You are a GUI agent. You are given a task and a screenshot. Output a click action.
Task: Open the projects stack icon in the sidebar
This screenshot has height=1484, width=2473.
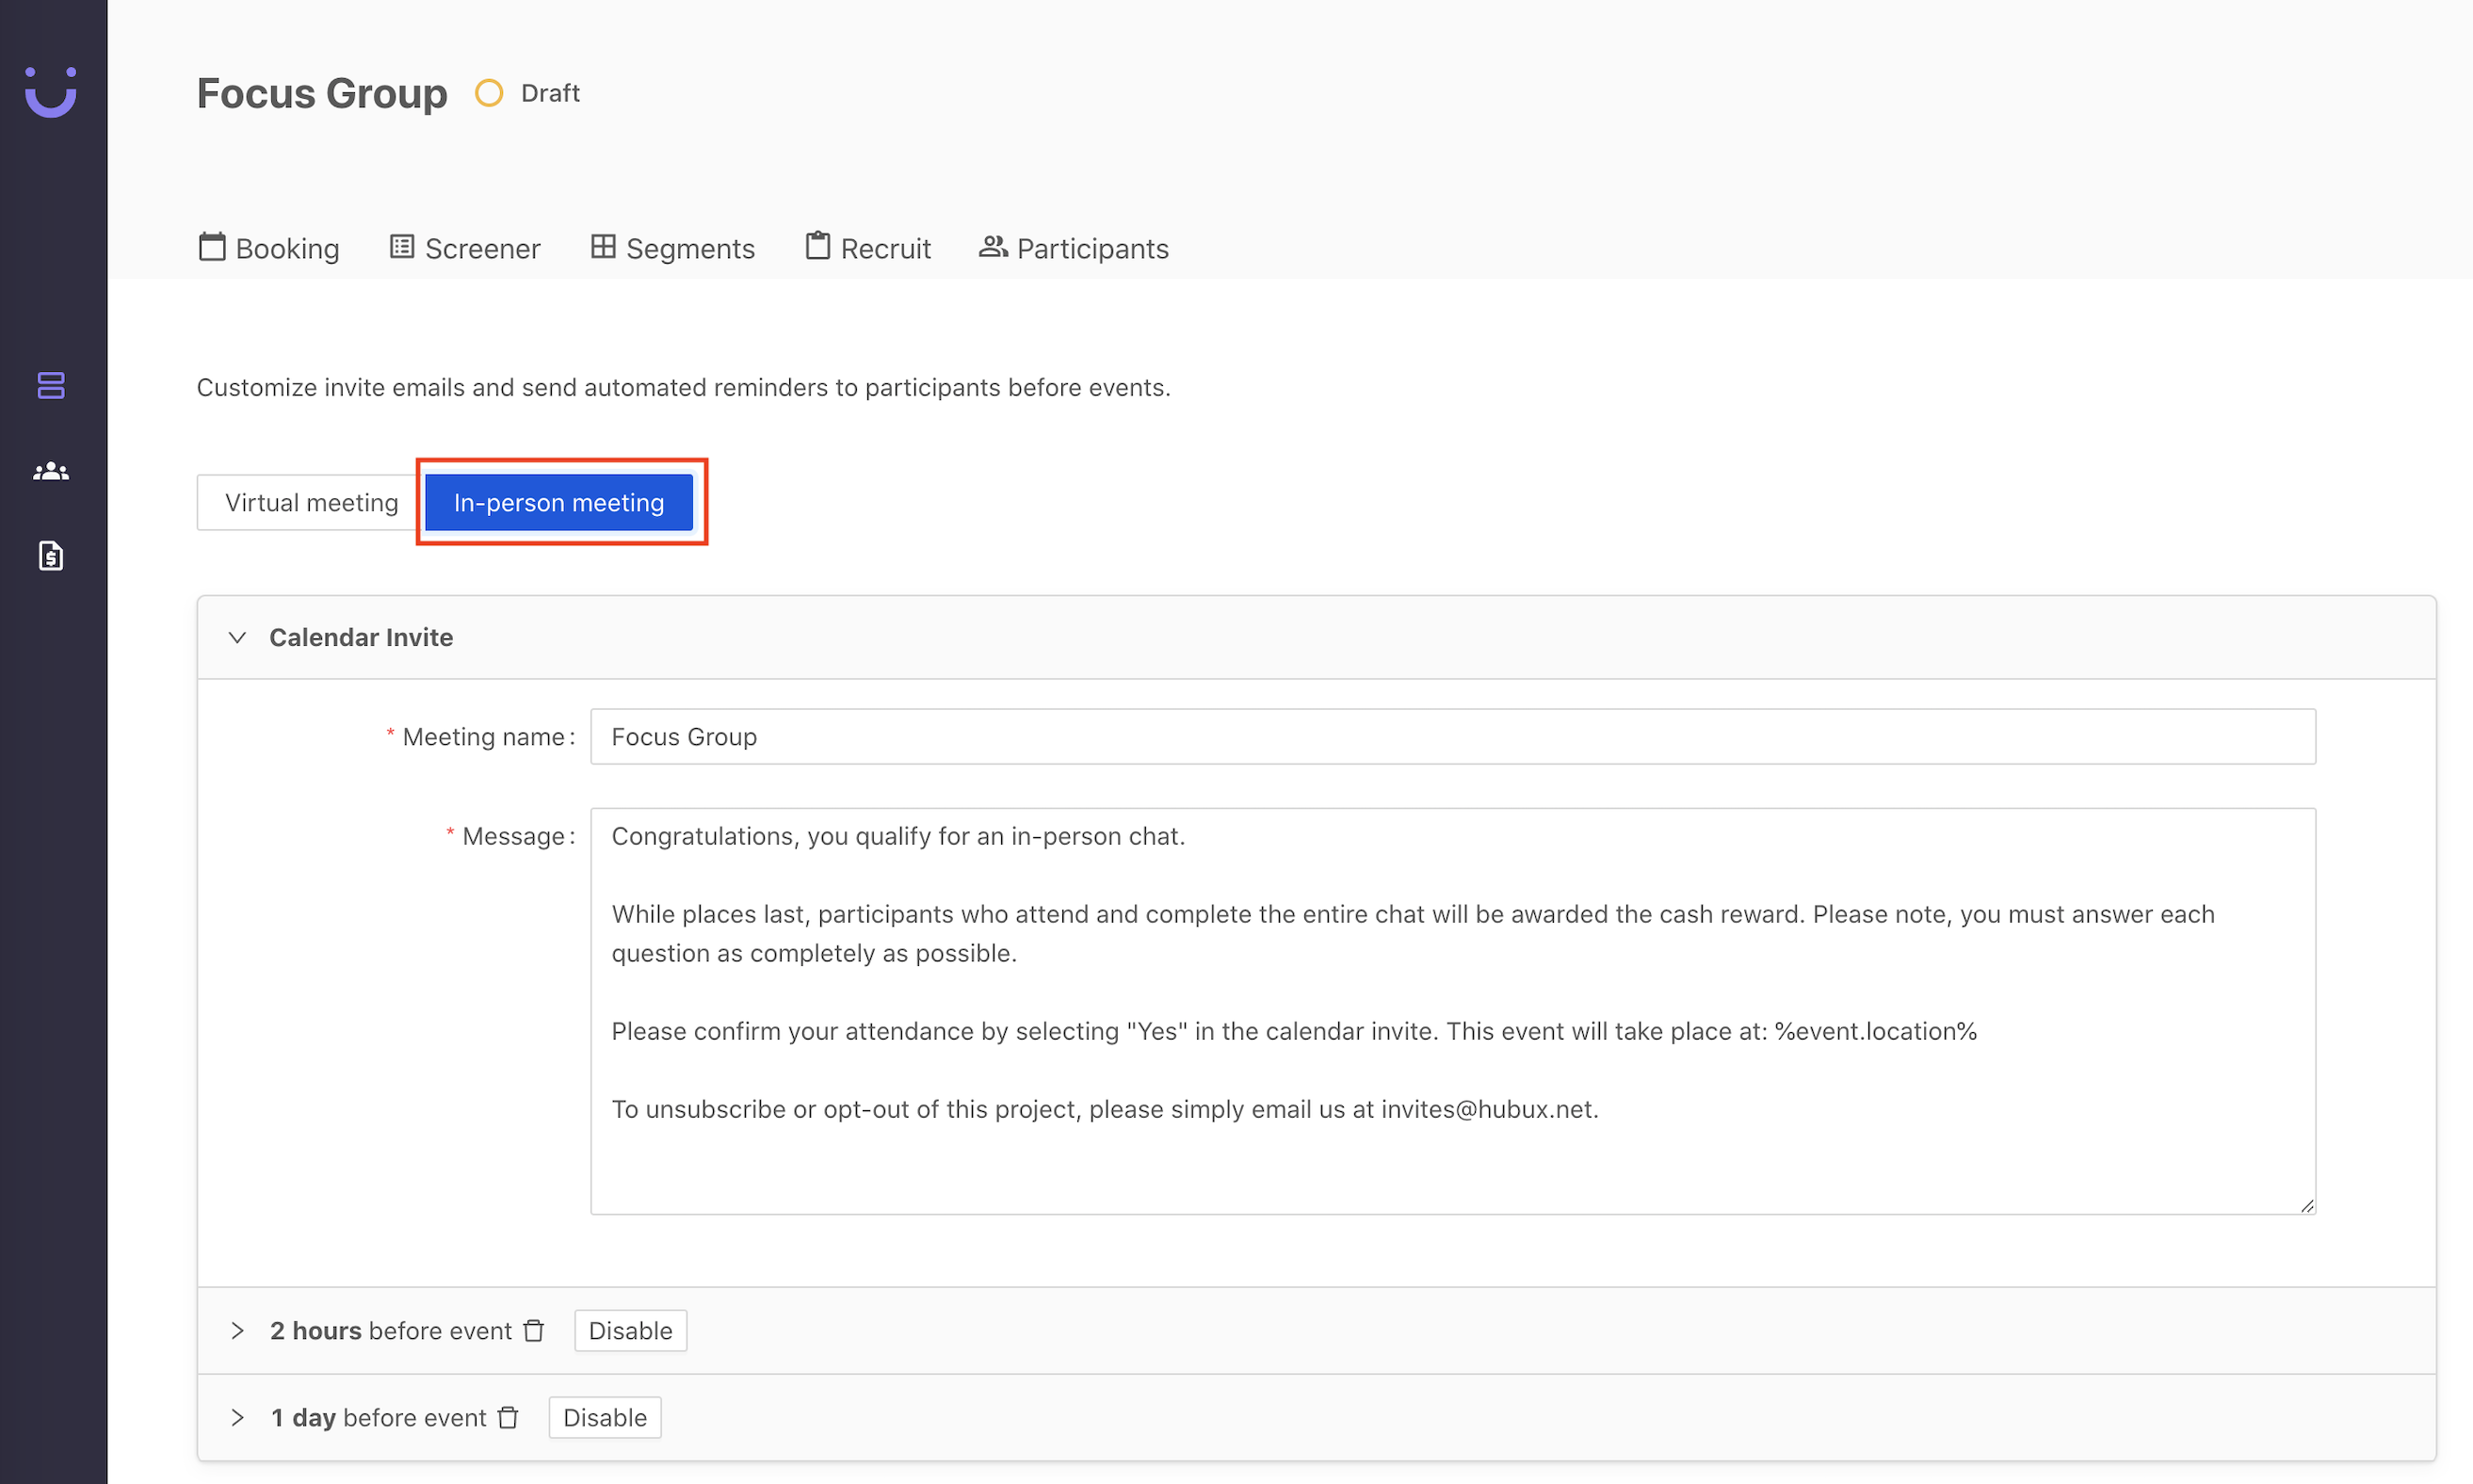click(x=51, y=385)
